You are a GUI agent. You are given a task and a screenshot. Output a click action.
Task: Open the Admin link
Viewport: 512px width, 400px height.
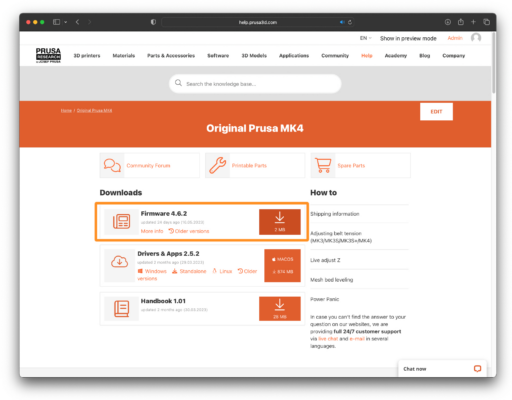pos(455,38)
